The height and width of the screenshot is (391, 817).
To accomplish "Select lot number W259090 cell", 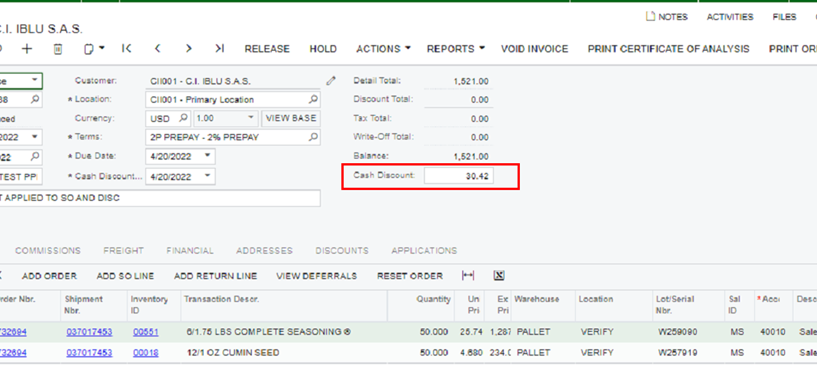I will [x=689, y=332].
